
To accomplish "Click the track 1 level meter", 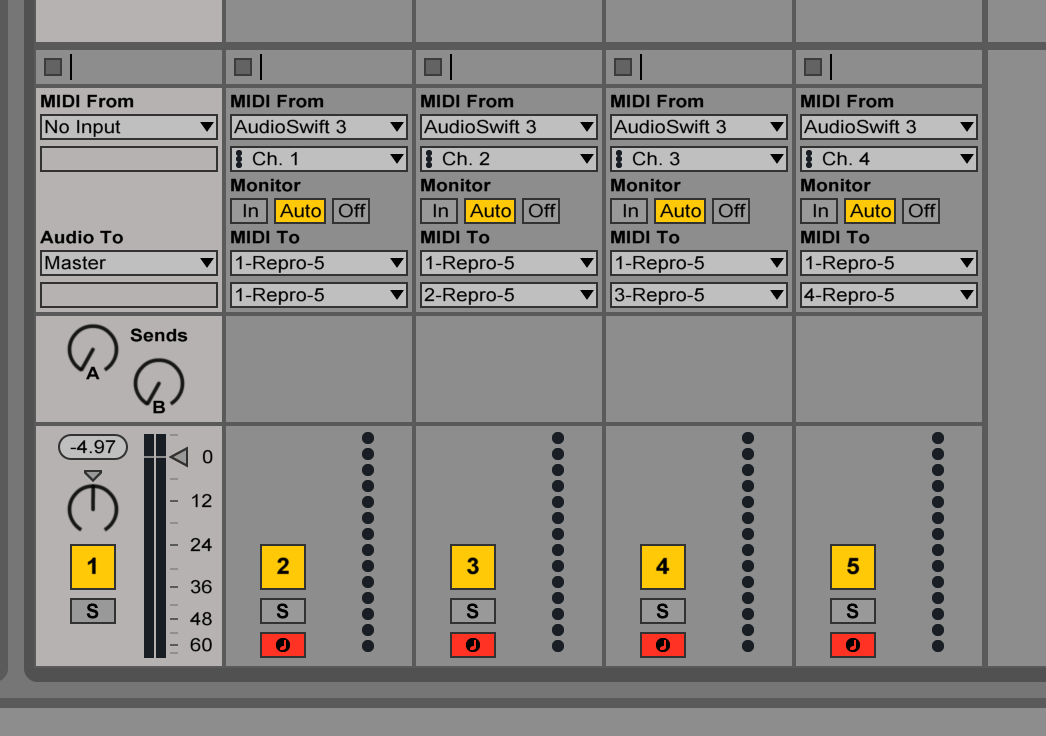I will tap(155, 546).
